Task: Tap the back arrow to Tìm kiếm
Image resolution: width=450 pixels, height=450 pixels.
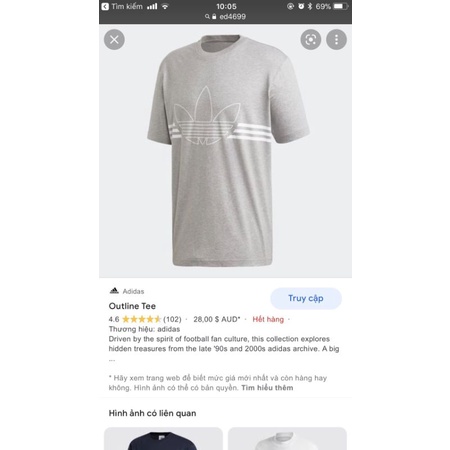Action: [x=105, y=7]
